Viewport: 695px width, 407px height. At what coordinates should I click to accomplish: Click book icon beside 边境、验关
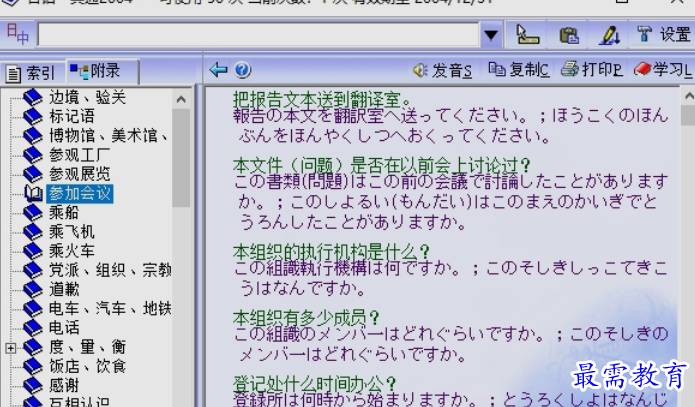tap(33, 98)
